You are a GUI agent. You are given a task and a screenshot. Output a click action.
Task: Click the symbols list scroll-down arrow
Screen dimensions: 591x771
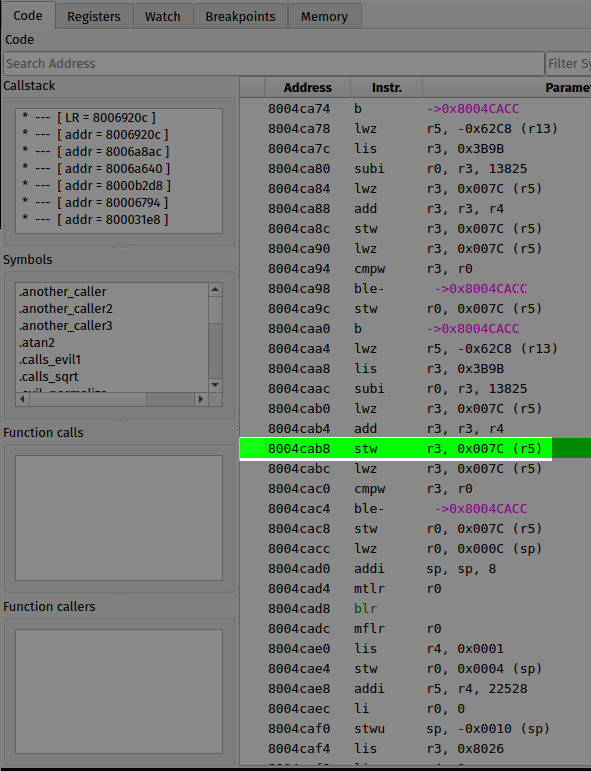pos(215,385)
